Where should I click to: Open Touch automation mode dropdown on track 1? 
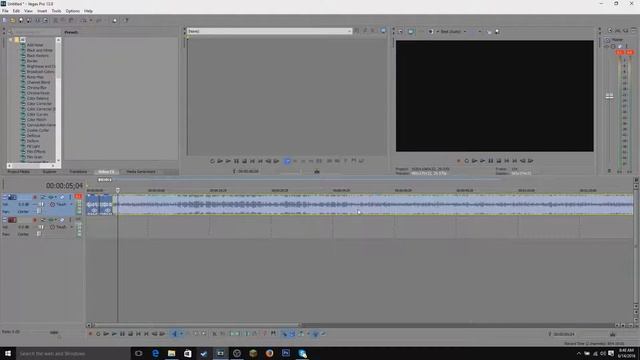pyautogui.click(x=71, y=204)
